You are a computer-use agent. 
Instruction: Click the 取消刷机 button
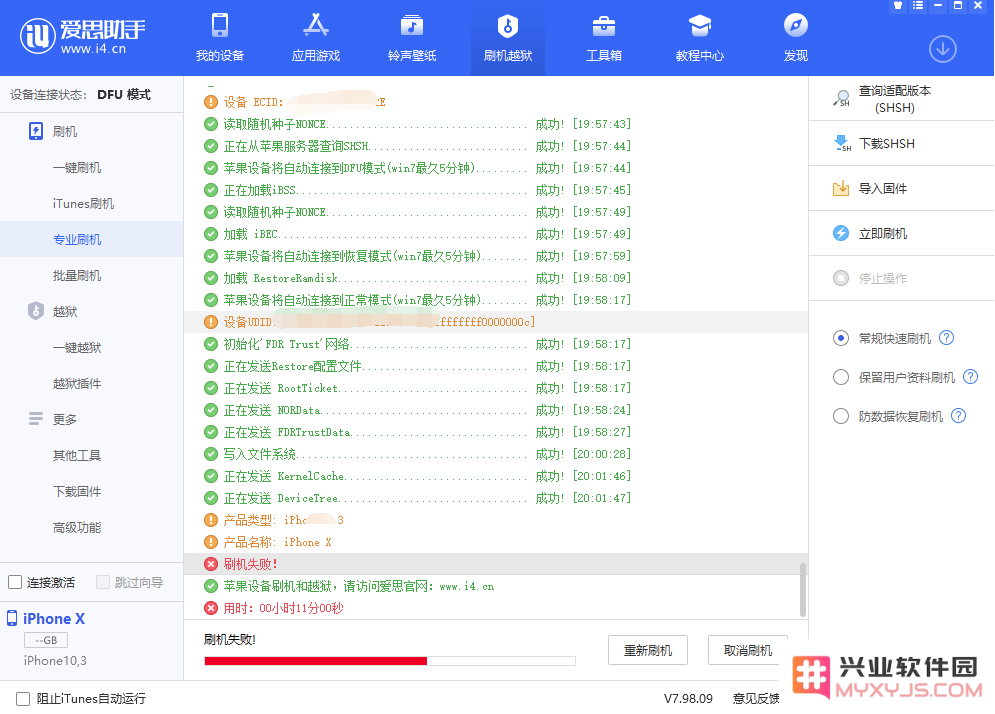click(x=748, y=650)
